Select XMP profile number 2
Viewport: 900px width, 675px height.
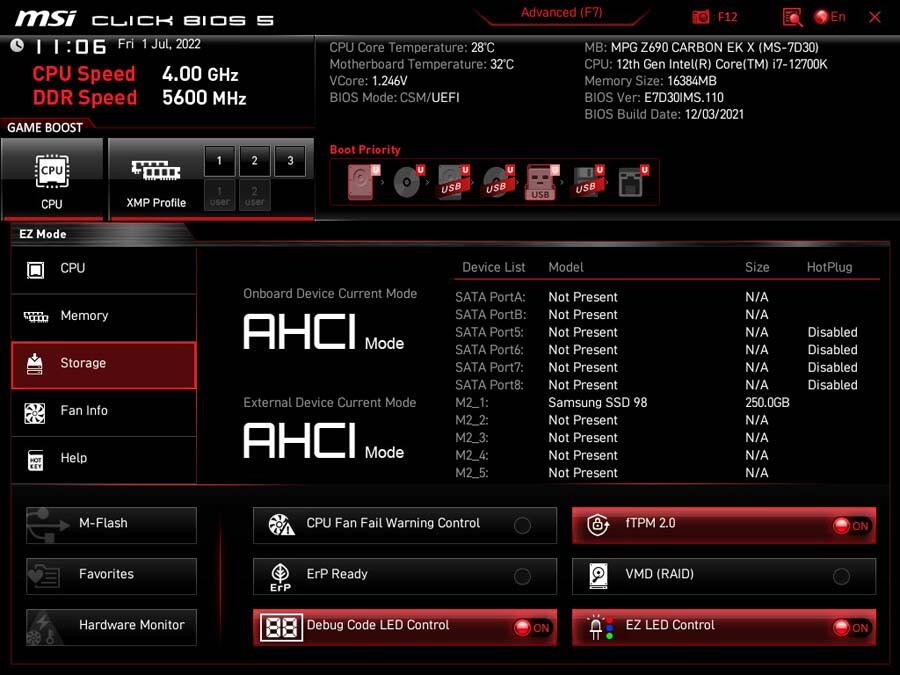(x=254, y=161)
